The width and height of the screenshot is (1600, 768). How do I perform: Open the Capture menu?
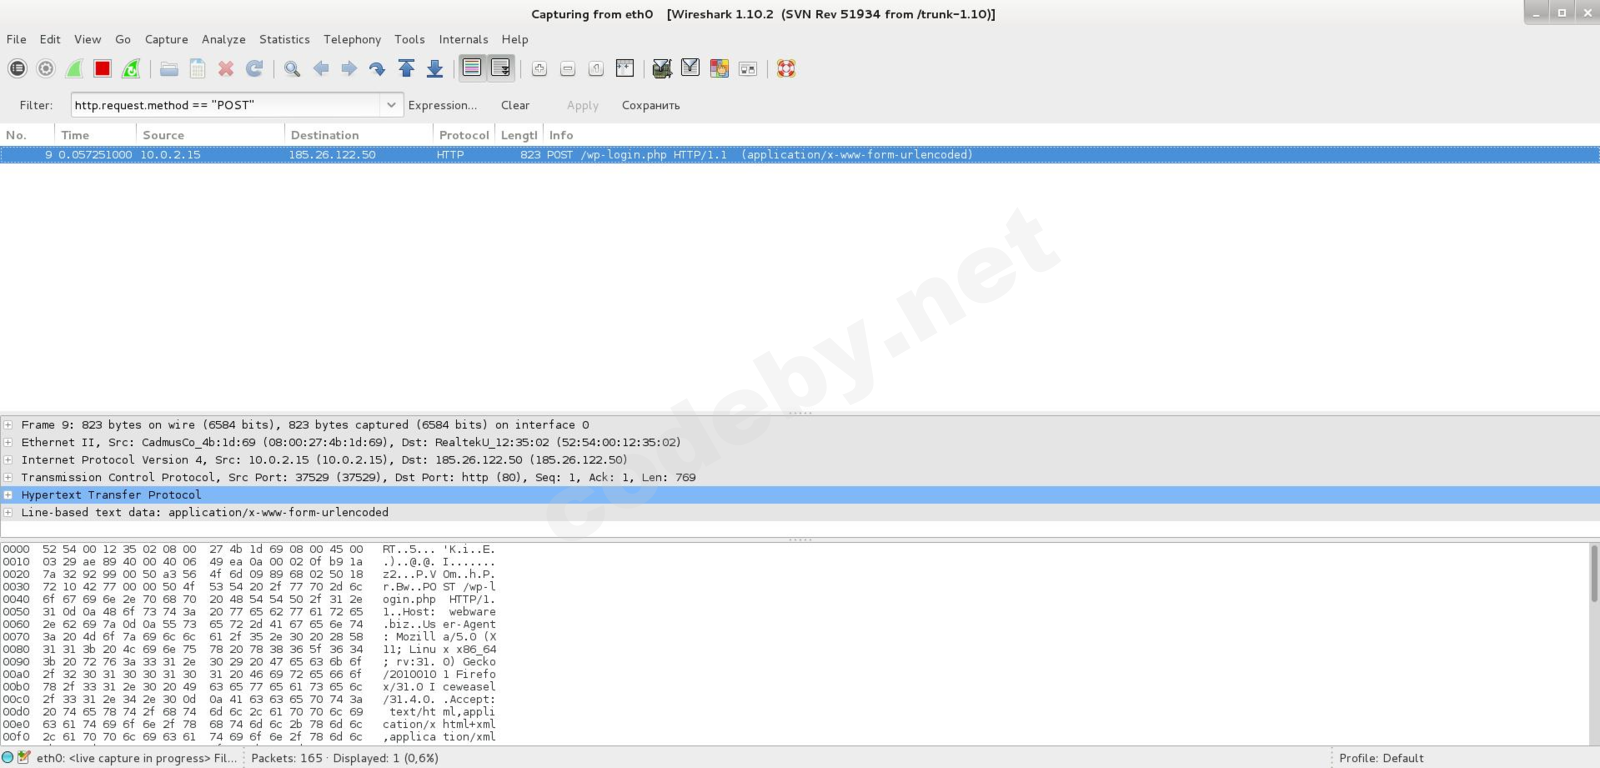[166, 40]
